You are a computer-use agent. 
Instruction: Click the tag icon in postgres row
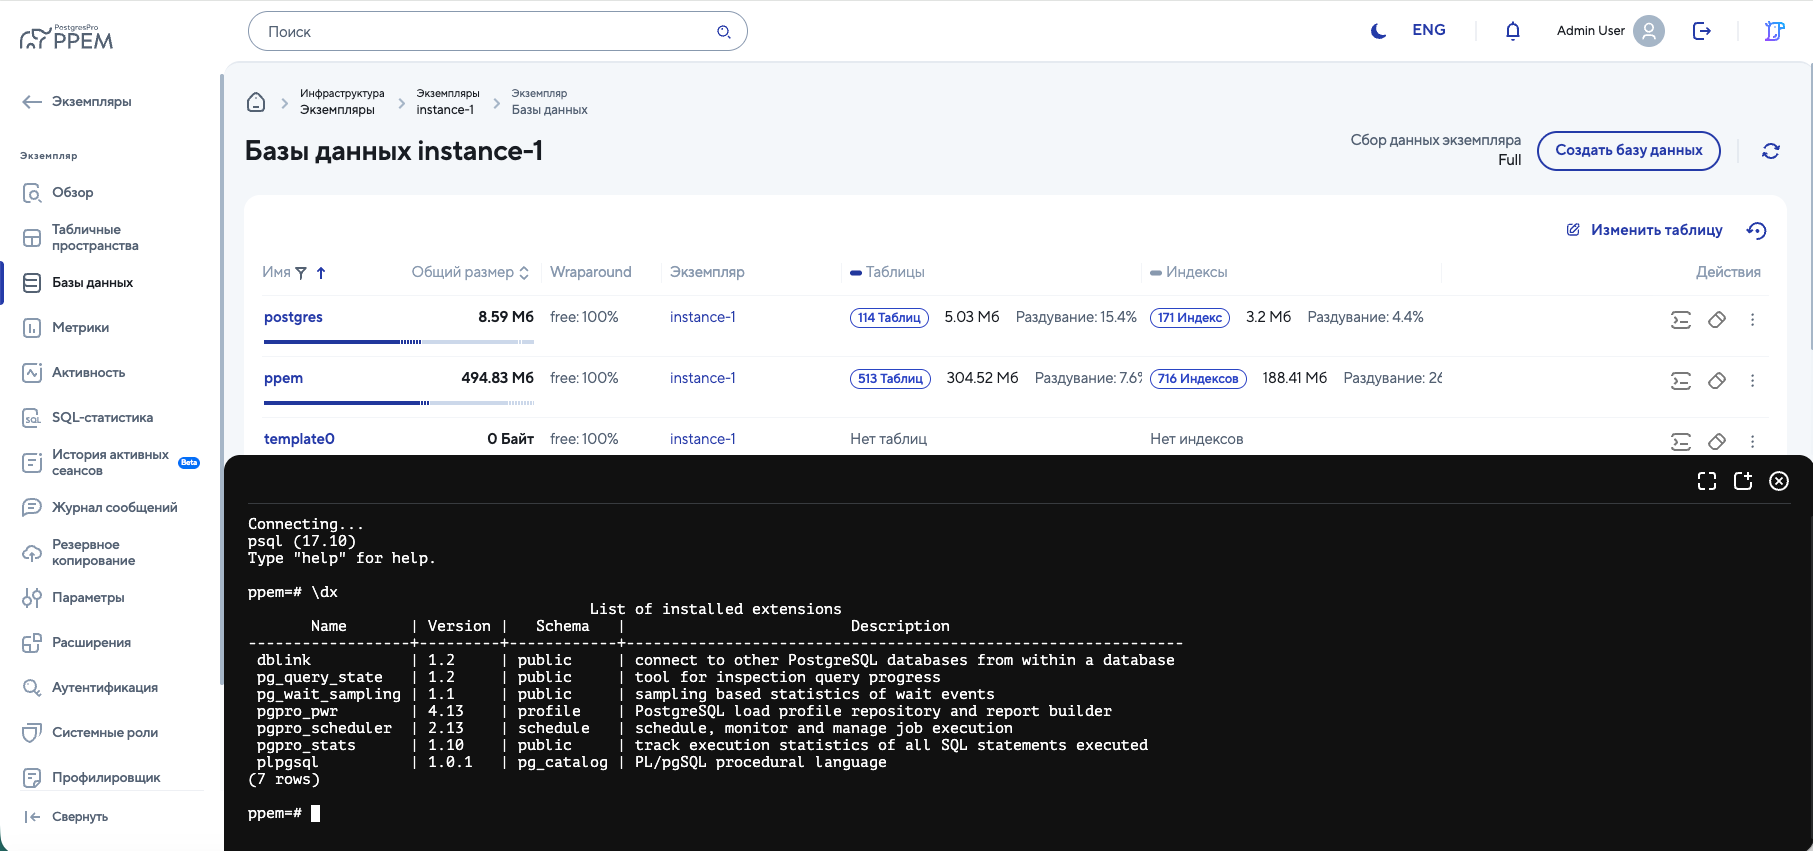1717,320
